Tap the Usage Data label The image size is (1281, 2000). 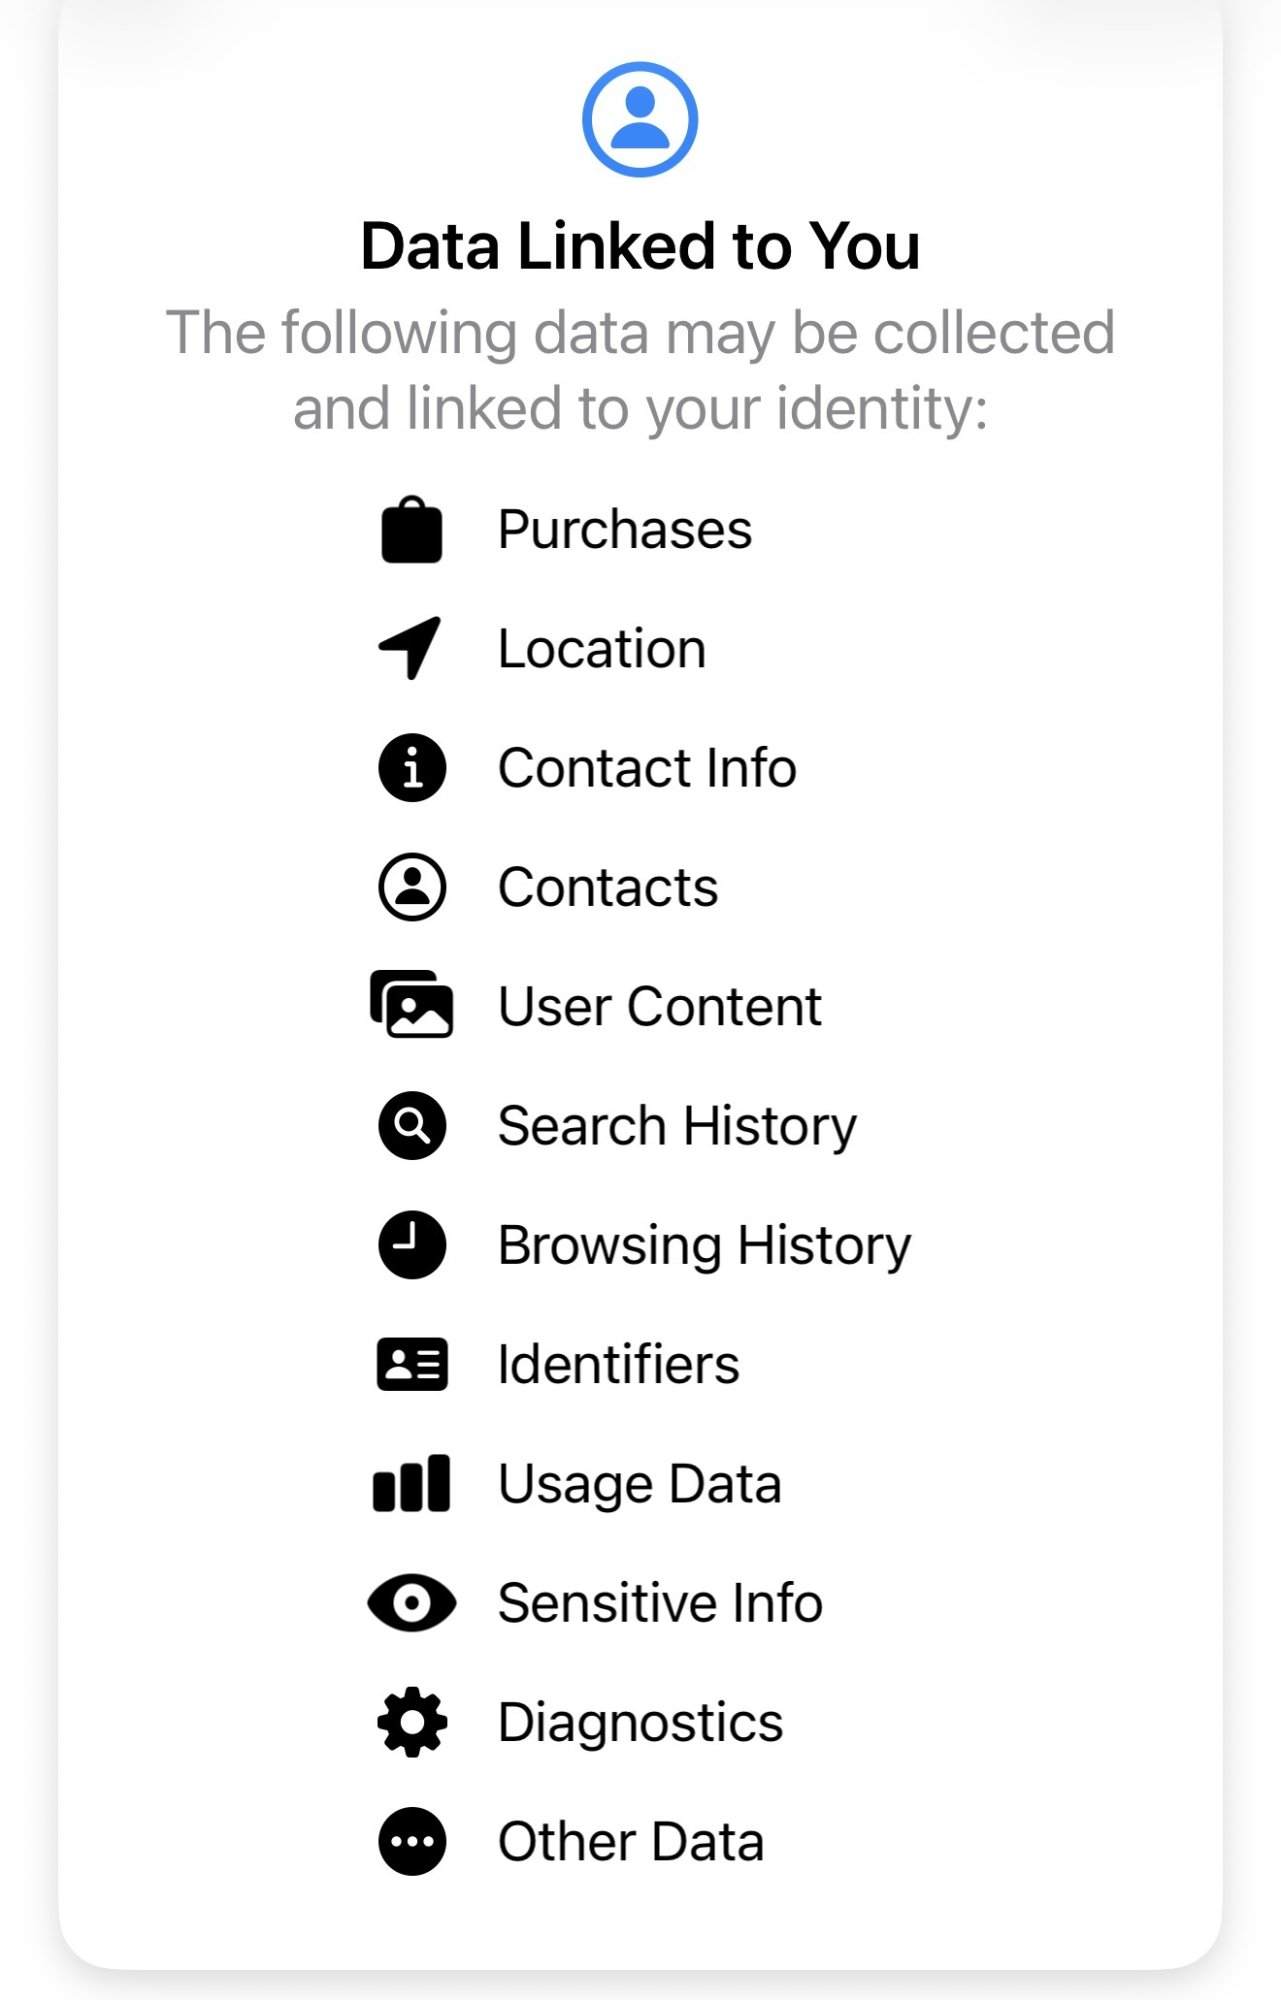[640, 1485]
